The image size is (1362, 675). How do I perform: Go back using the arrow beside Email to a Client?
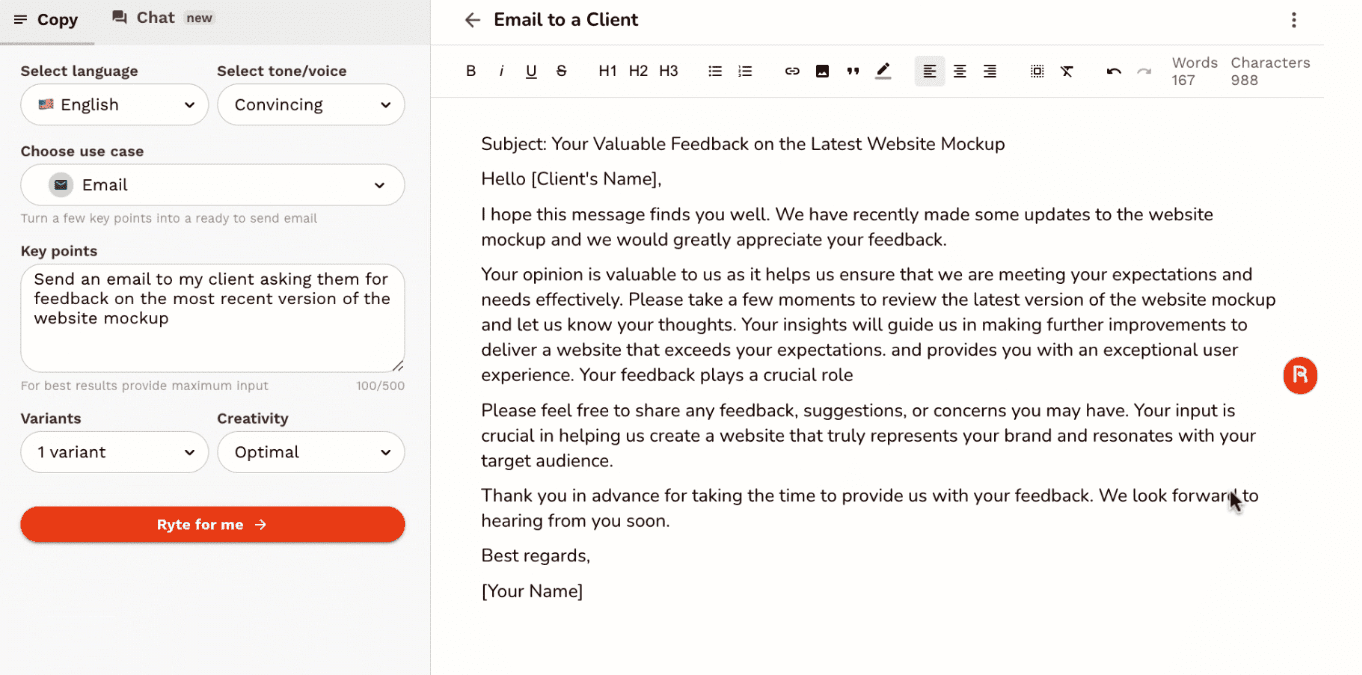473,20
